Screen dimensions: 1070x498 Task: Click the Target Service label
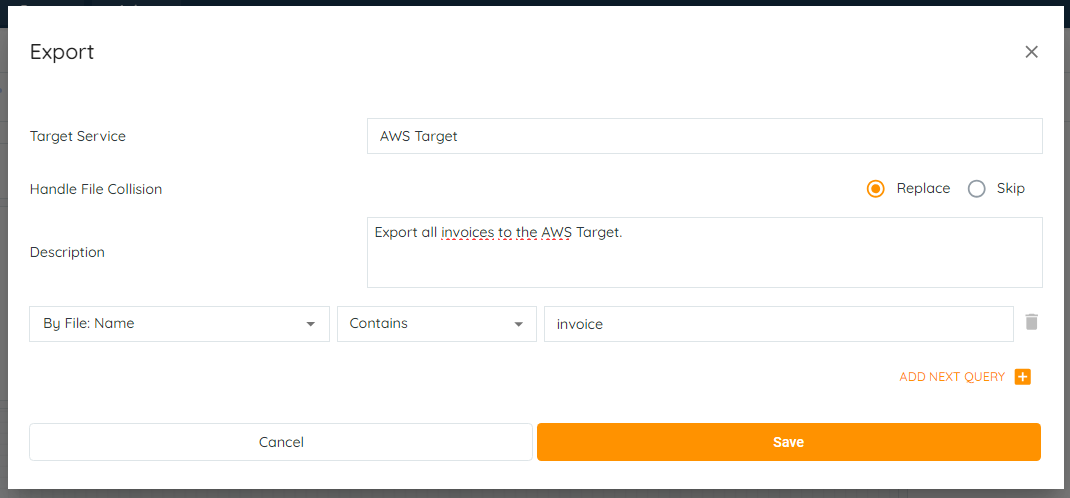click(x=78, y=136)
